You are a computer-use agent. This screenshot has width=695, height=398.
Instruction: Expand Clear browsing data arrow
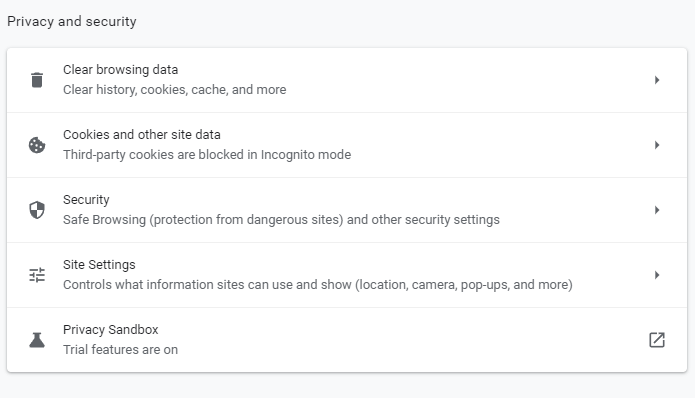[657, 80]
